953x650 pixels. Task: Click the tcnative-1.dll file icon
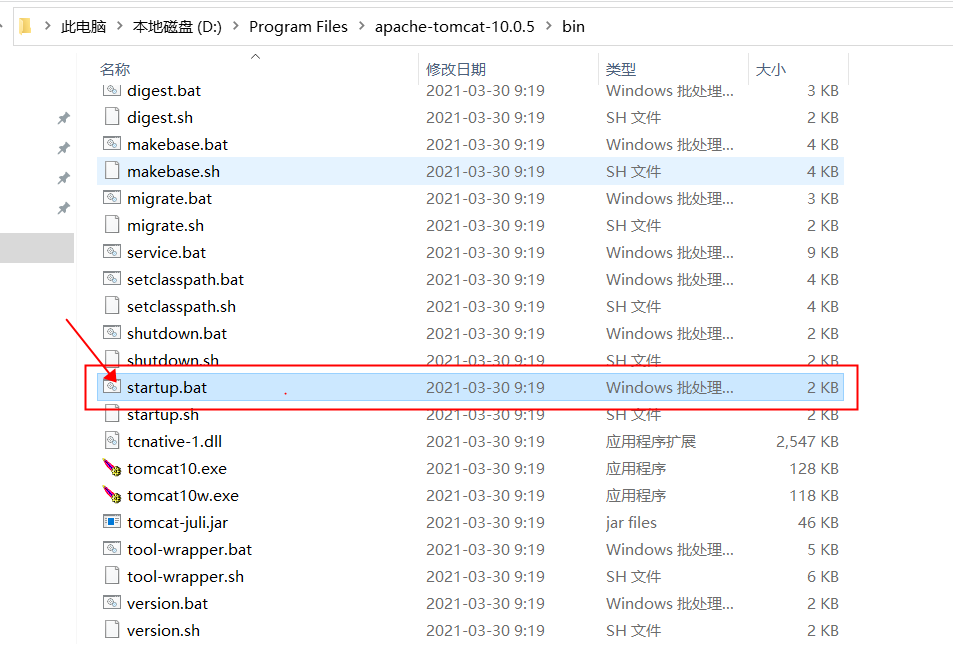(x=112, y=441)
